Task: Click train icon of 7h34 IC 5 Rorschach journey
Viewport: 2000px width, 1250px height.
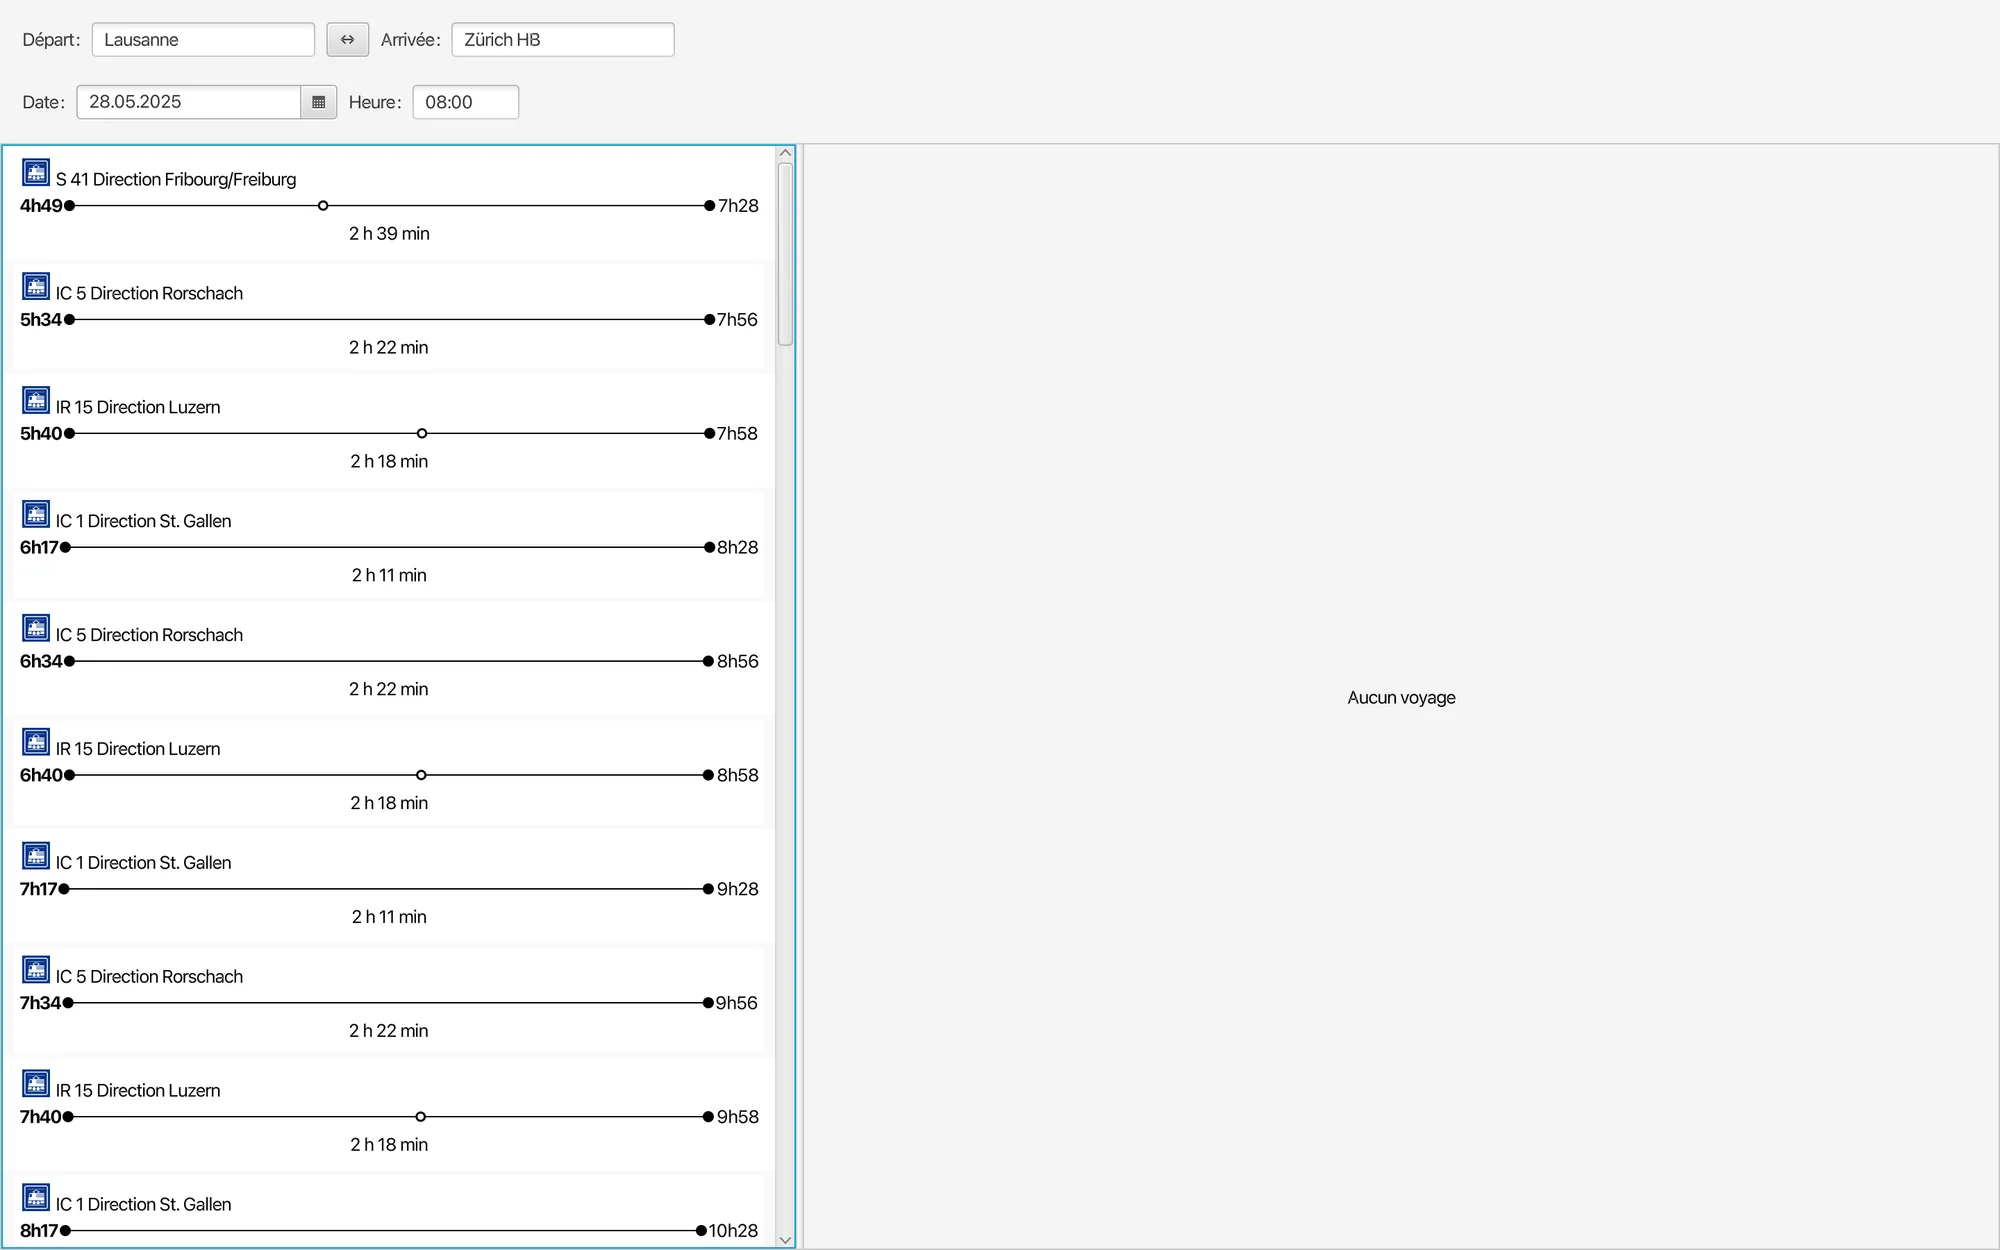Action: coord(36,970)
